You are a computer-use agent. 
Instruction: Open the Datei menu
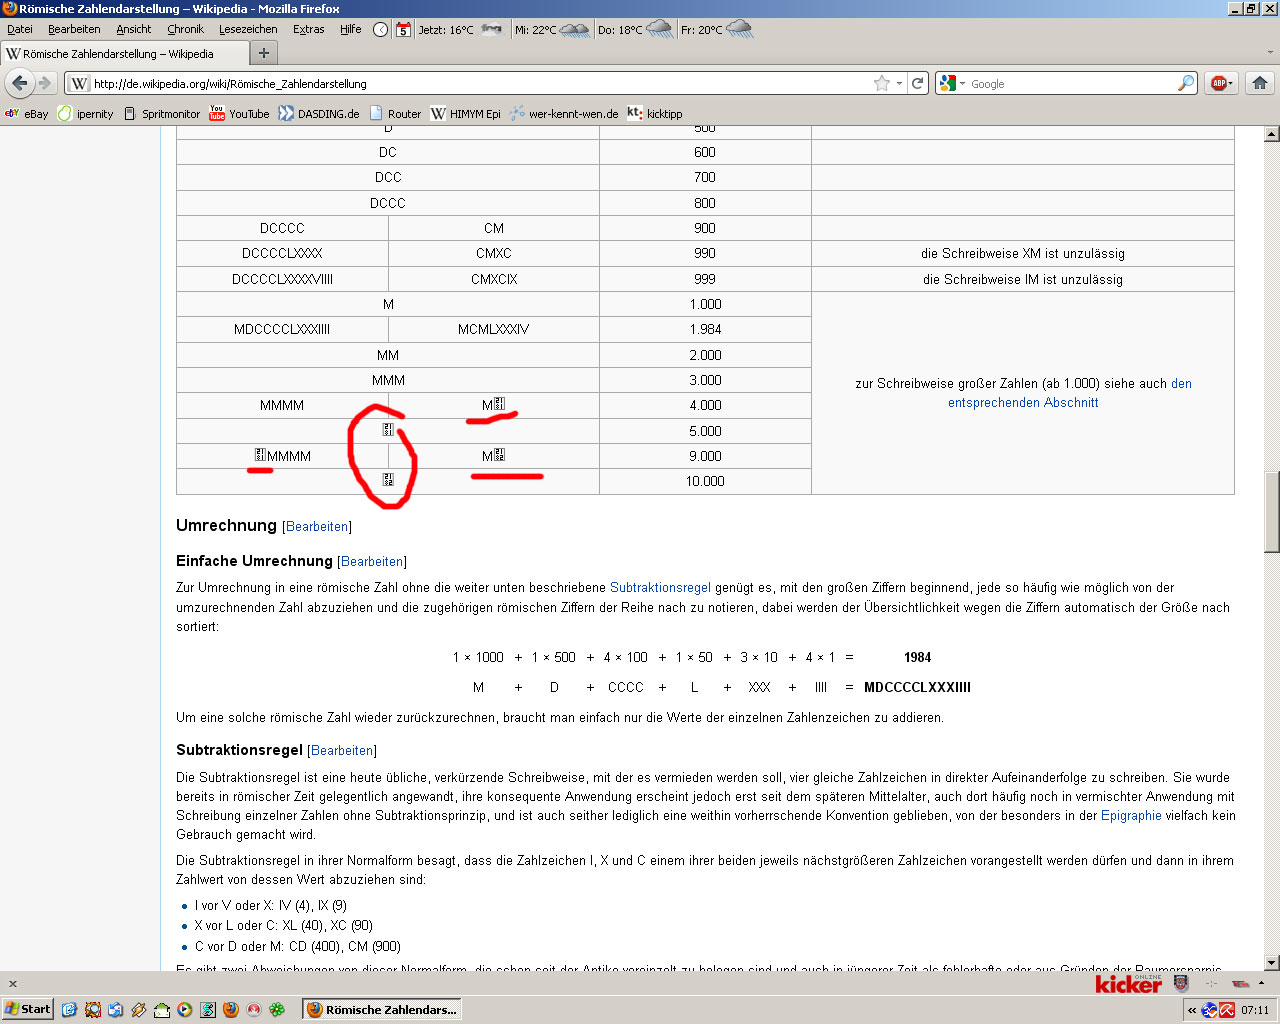click(20, 29)
